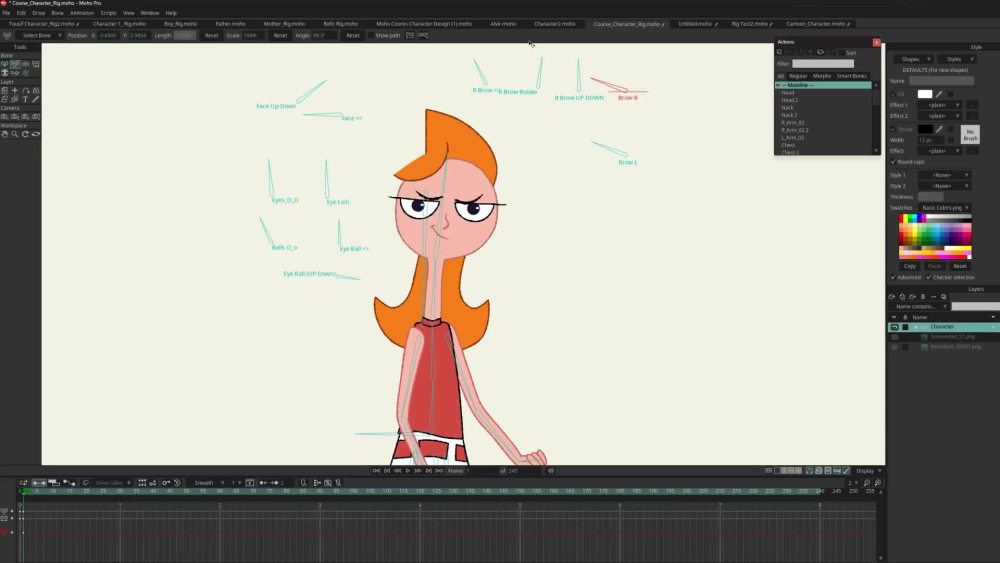Viewport: 1000px width, 563px height.
Task: Select the Track Camera tool
Action: point(4,117)
